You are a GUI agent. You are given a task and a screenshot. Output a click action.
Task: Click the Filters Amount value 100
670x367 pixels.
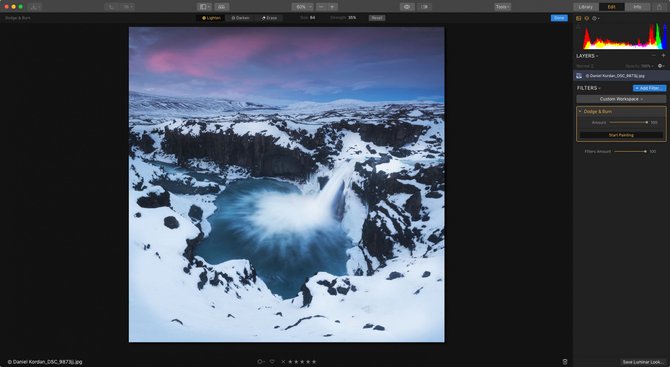(652, 151)
